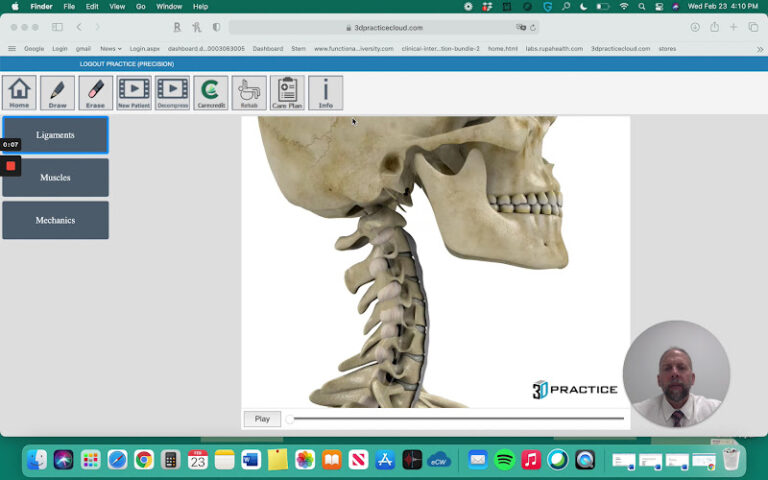The image size is (768, 480).
Task: Open the Info tool
Action: 326,93
